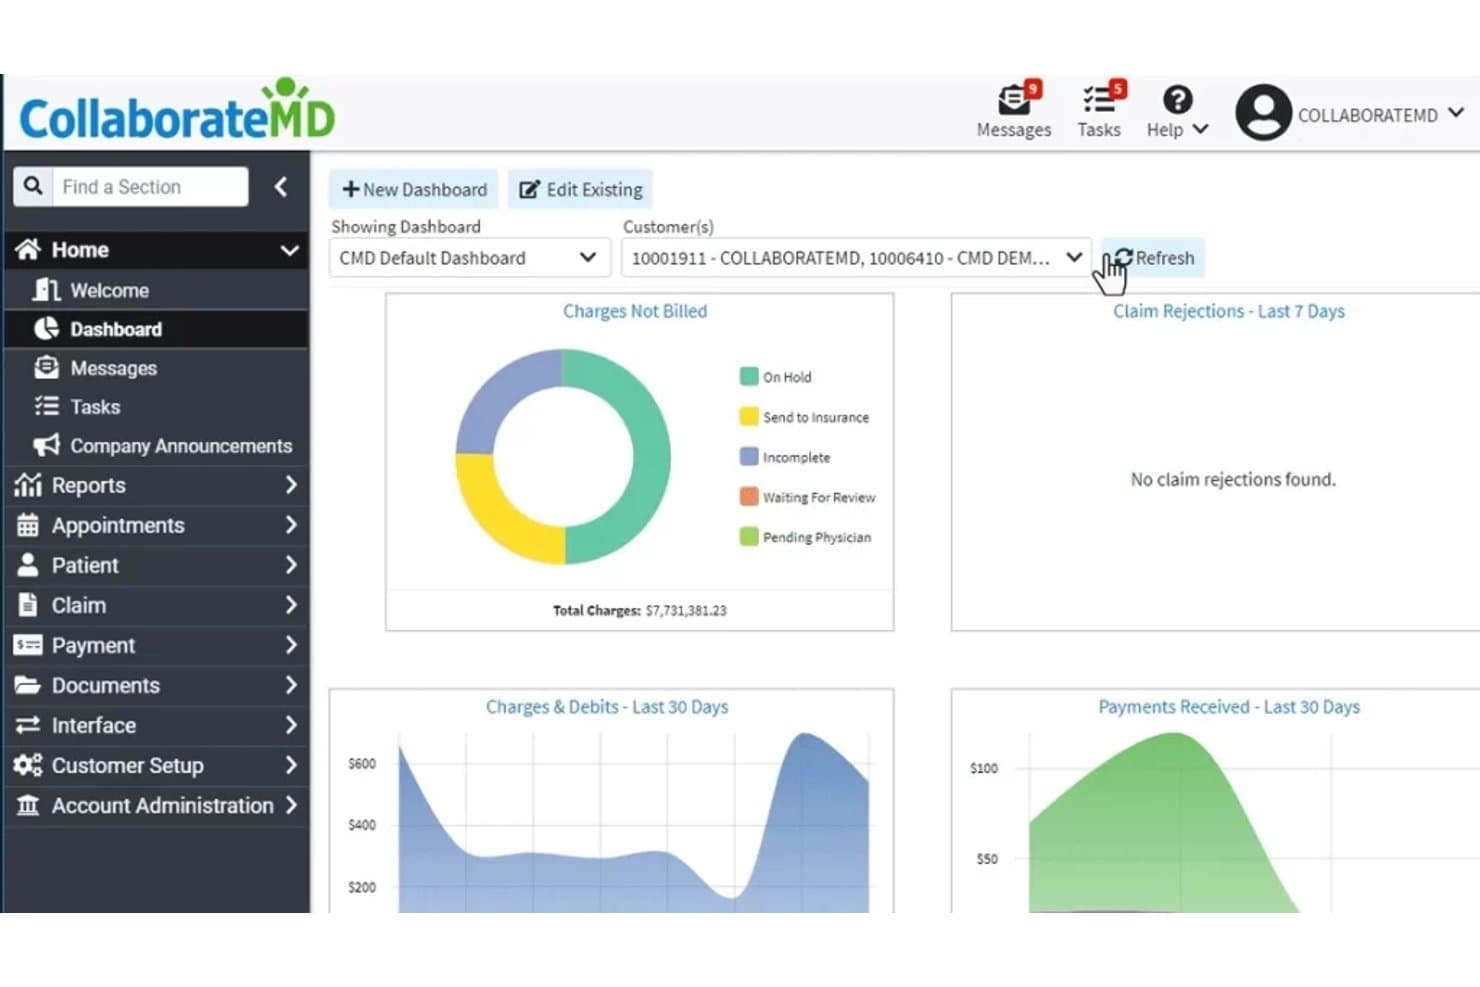The width and height of the screenshot is (1480, 987).
Task: Open Payments Received - Last 30 Days title
Action: [1229, 707]
